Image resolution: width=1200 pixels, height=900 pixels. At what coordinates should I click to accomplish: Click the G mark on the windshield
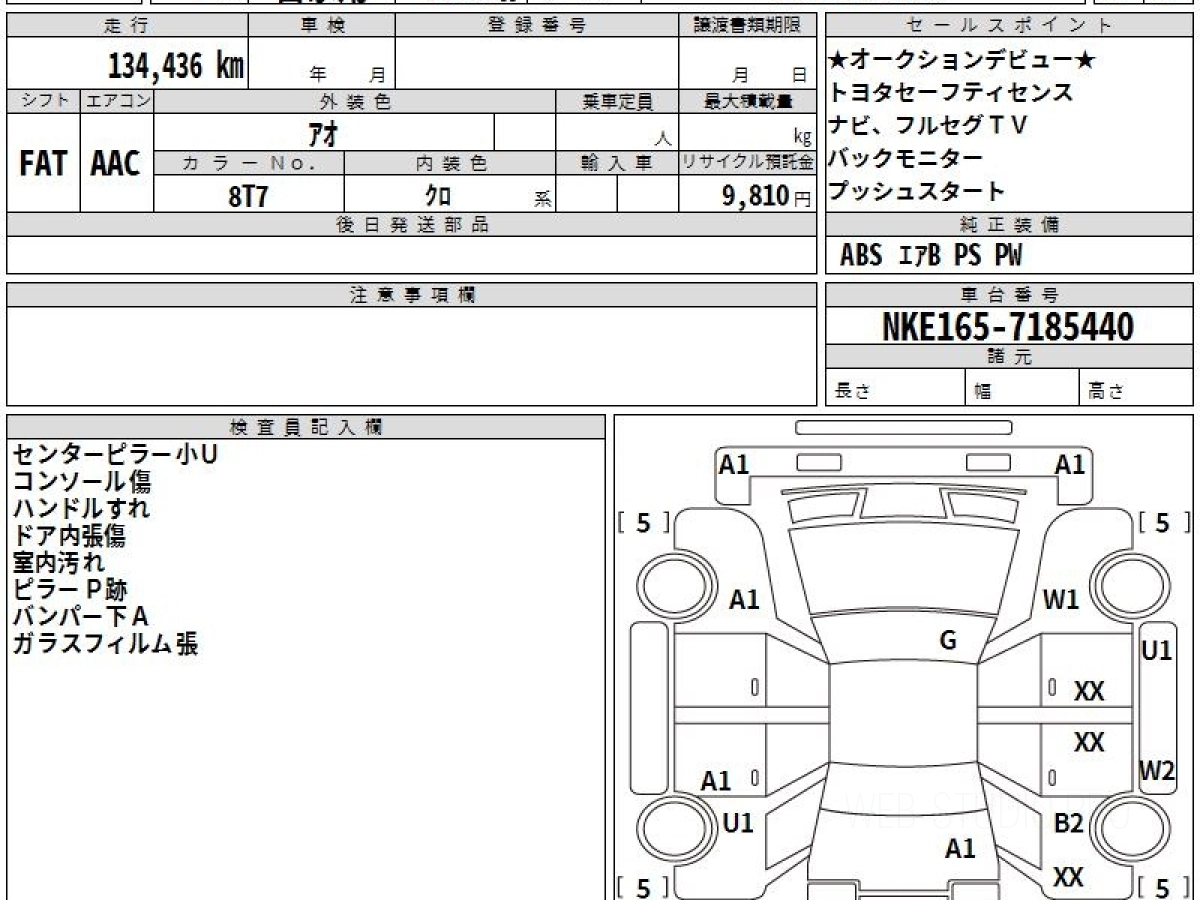pos(948,641)
